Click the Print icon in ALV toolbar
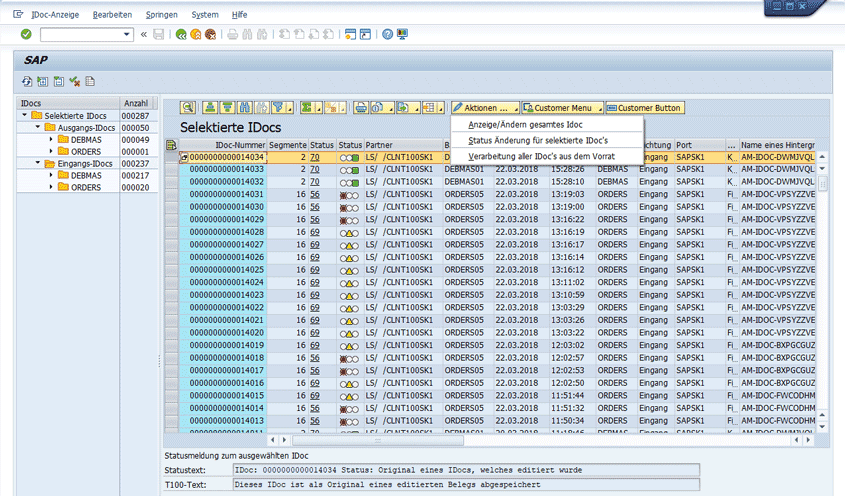The height and width of the screenshot is (496, 845). pos(361,108)
